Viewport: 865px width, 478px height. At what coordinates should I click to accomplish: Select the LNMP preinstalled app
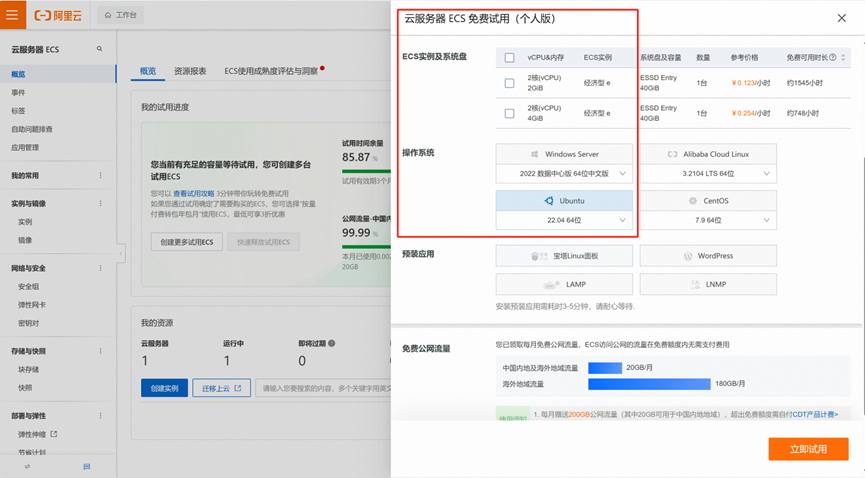coord(708,284)
